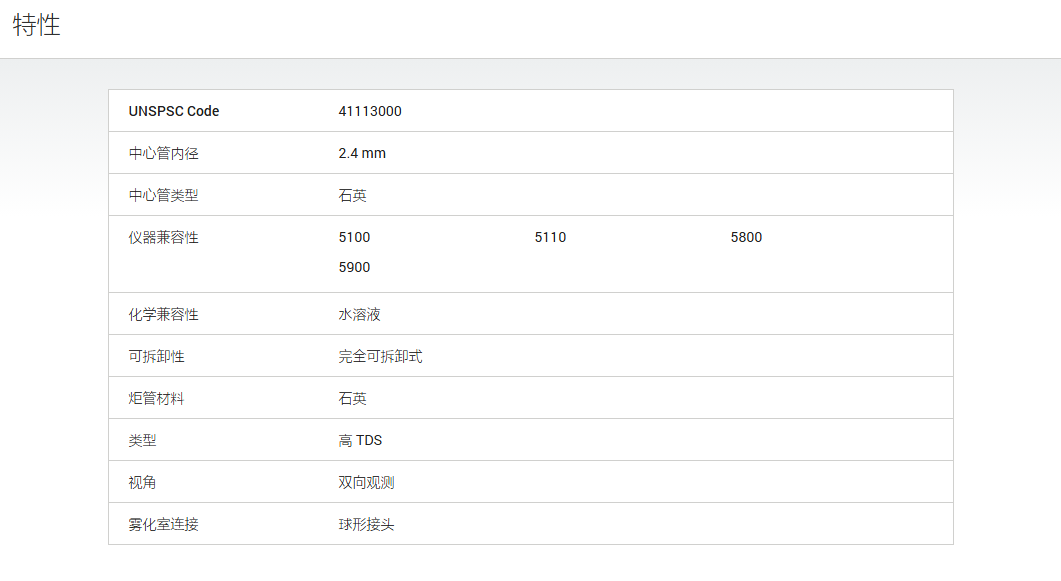Click the 炬管材料 label
Screen dimensions: 1061x581
[x=156, y=398]
